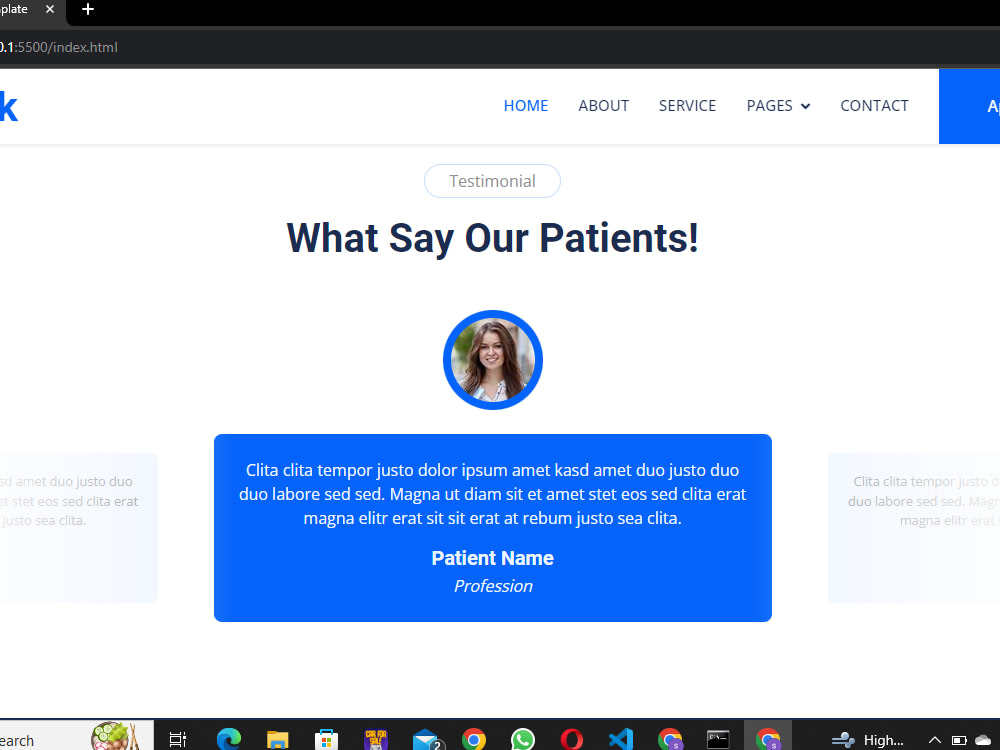Image resolution: width=1000 pixels, height=750 pixels.
Task: Open Task View in the taskbar
Action: [177, 739]
